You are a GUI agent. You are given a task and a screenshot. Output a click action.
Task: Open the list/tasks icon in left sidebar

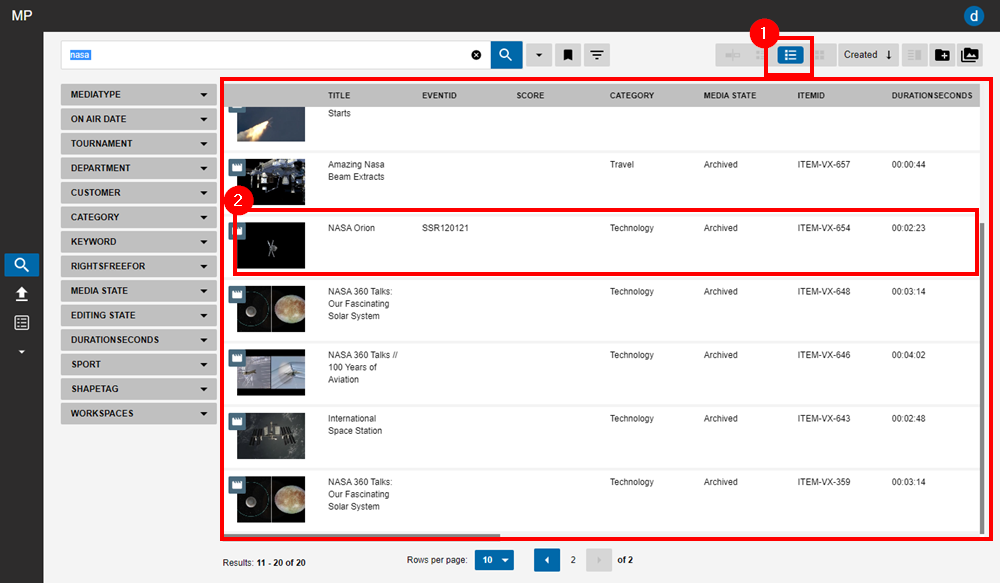click(22, 322)
